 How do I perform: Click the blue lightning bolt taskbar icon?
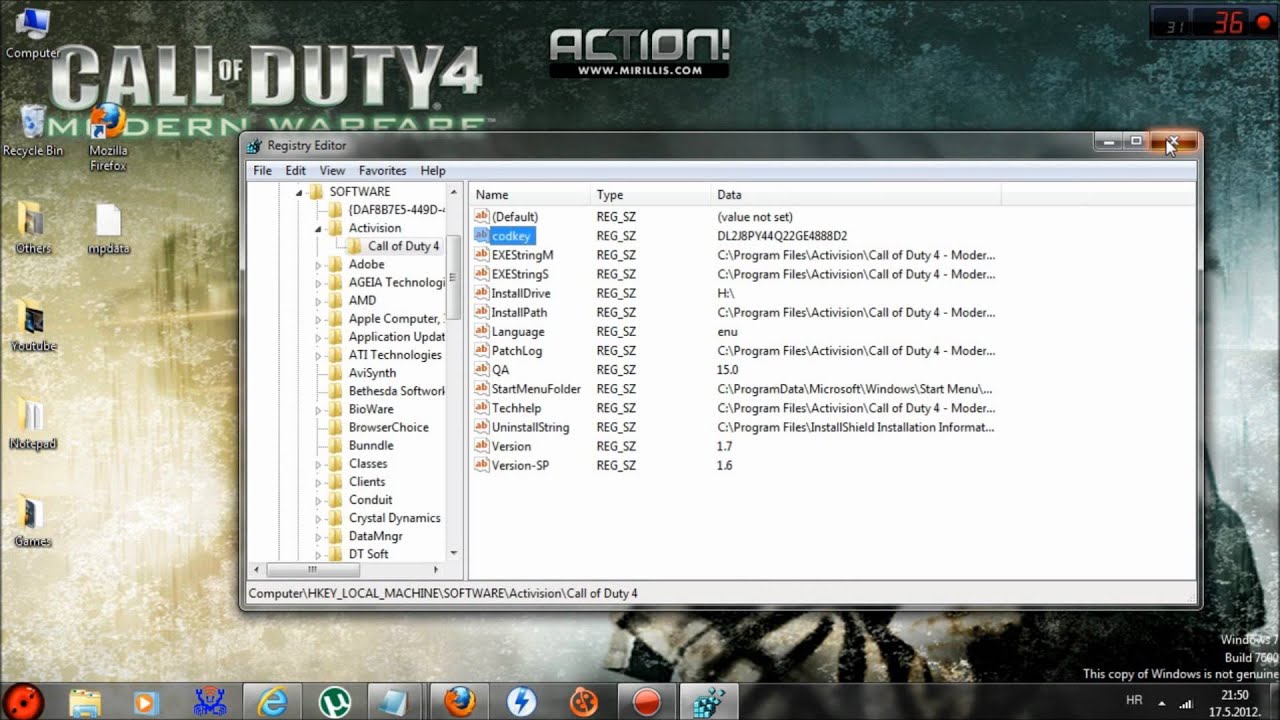pyautogui.click(x=521, y=702)
